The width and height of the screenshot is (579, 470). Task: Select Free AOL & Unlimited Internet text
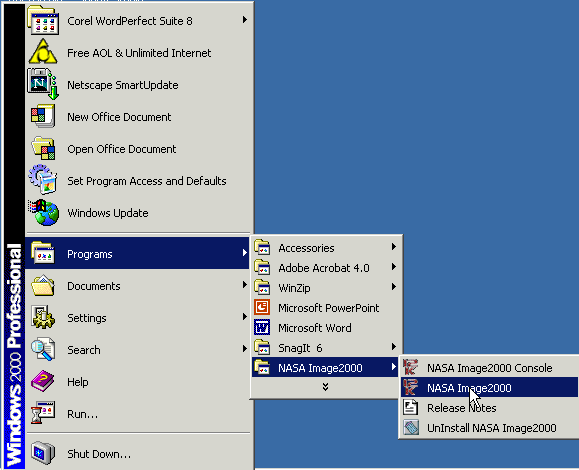[x=139, y=53]
